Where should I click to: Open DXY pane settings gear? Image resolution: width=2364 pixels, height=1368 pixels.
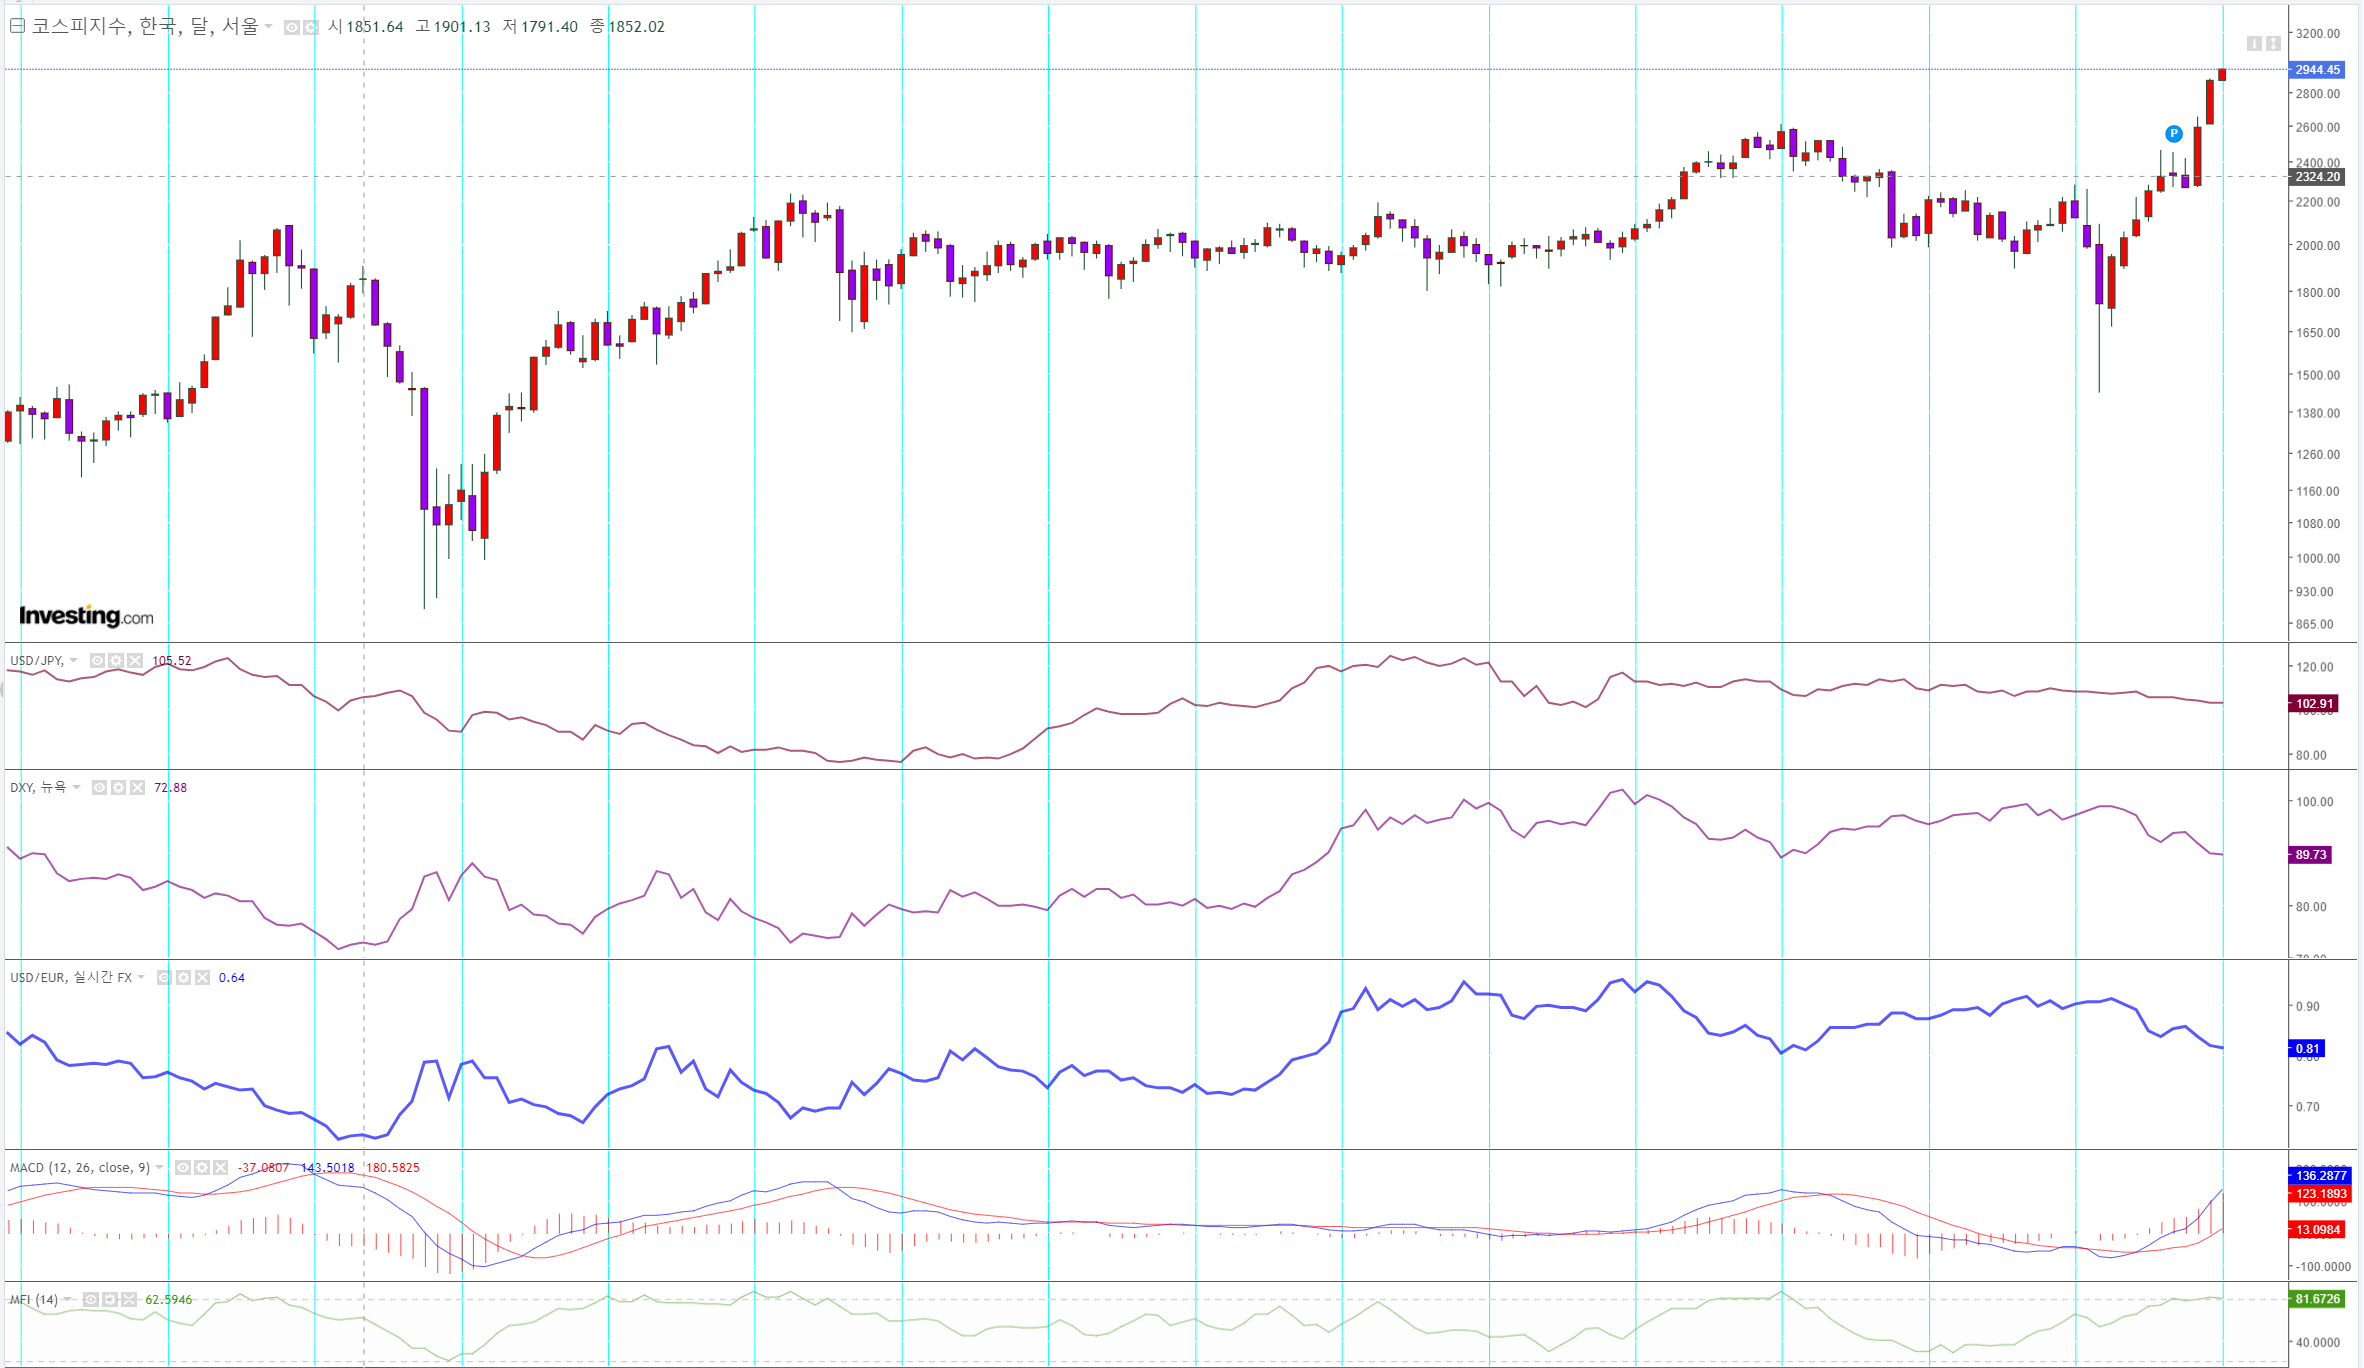(x=118, y=788)
